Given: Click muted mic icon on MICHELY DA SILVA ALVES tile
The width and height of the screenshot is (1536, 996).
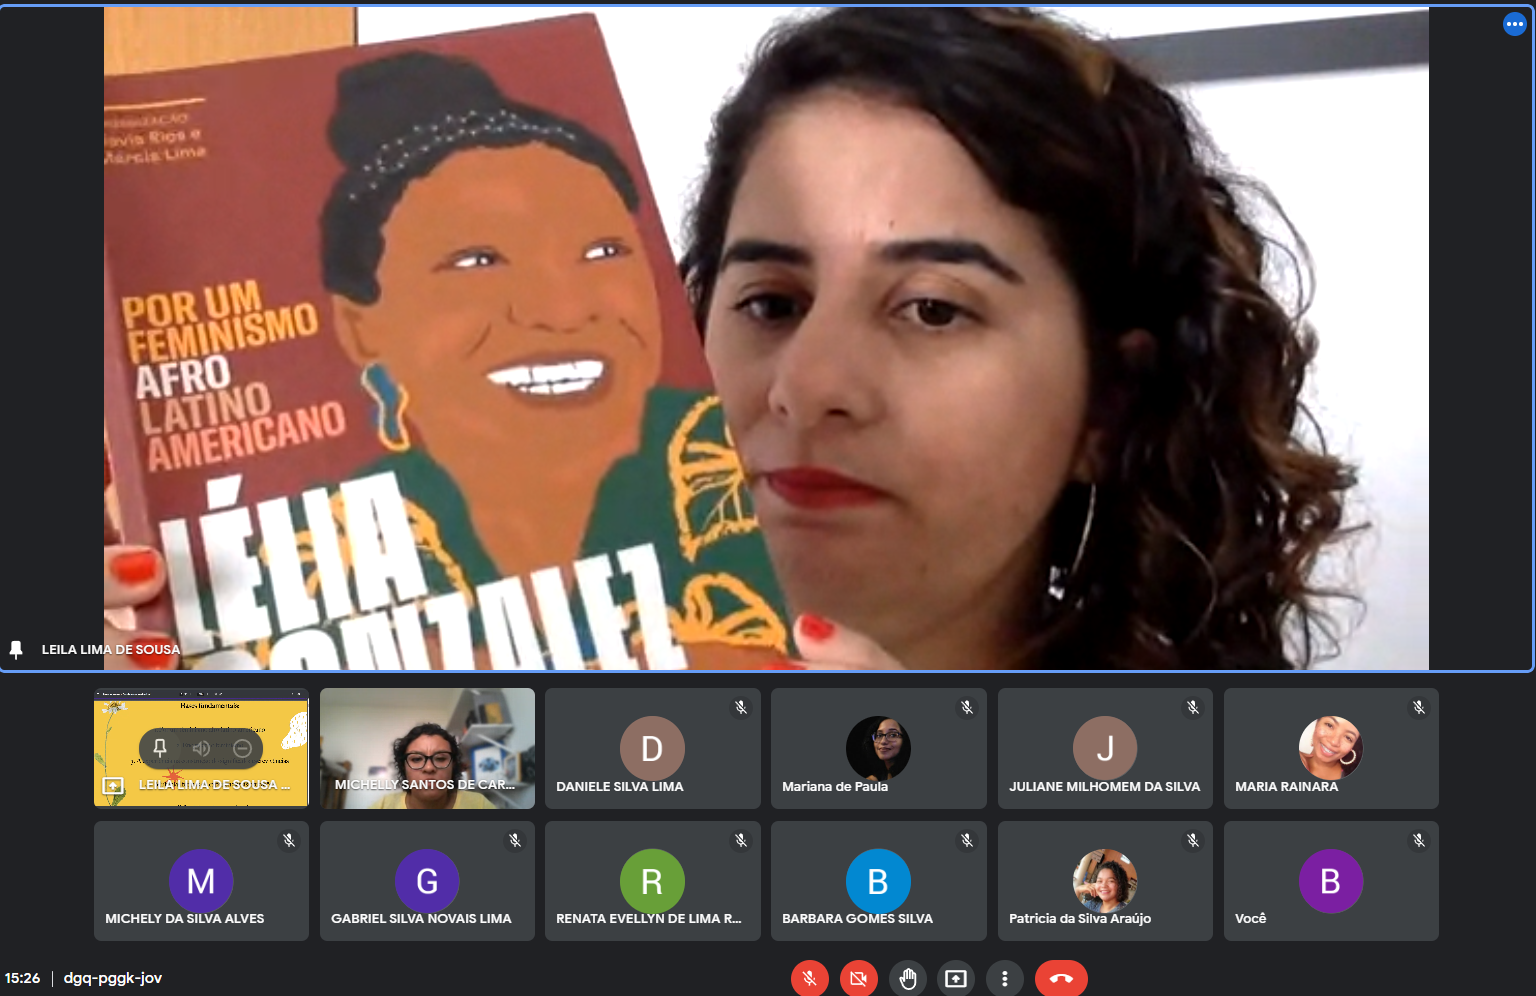Looking at the screenshot, I should tap(289, 840).
